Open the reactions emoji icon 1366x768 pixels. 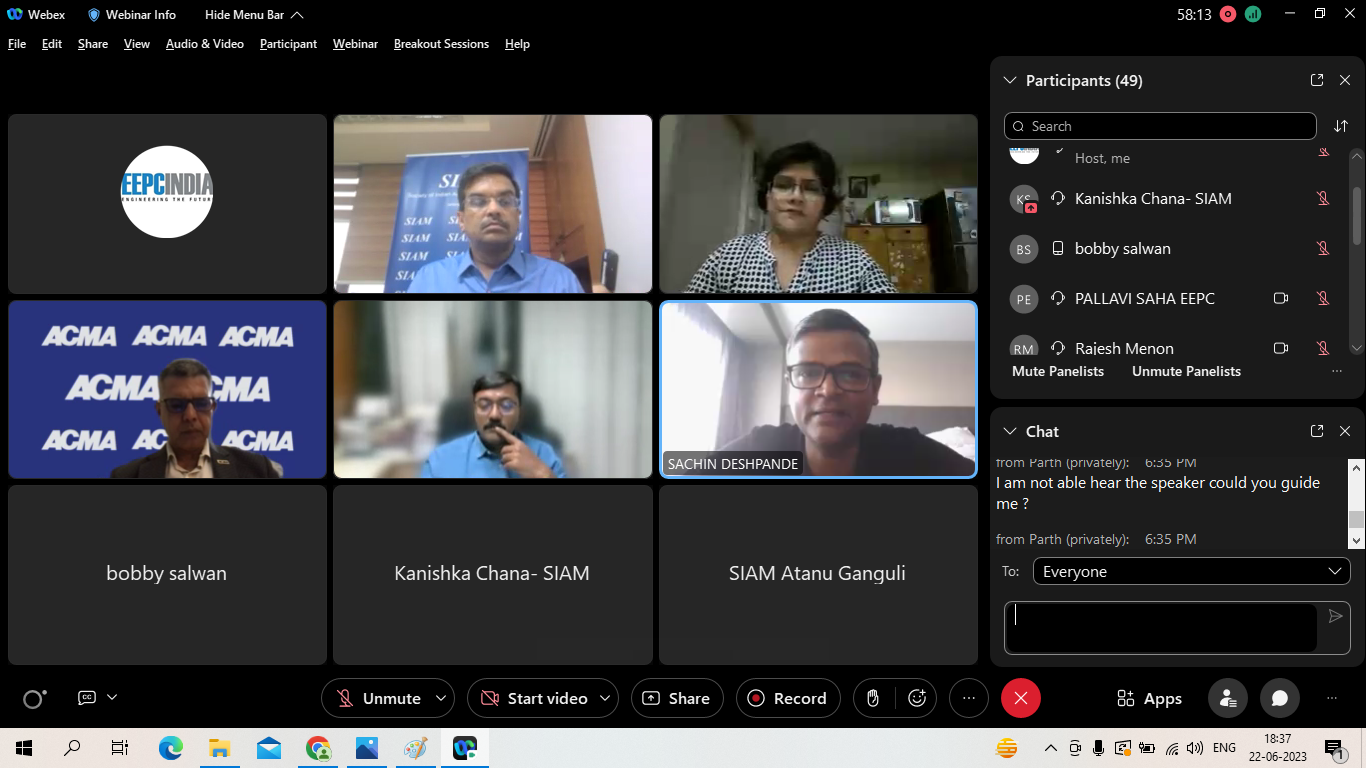[x=917, y=698]
